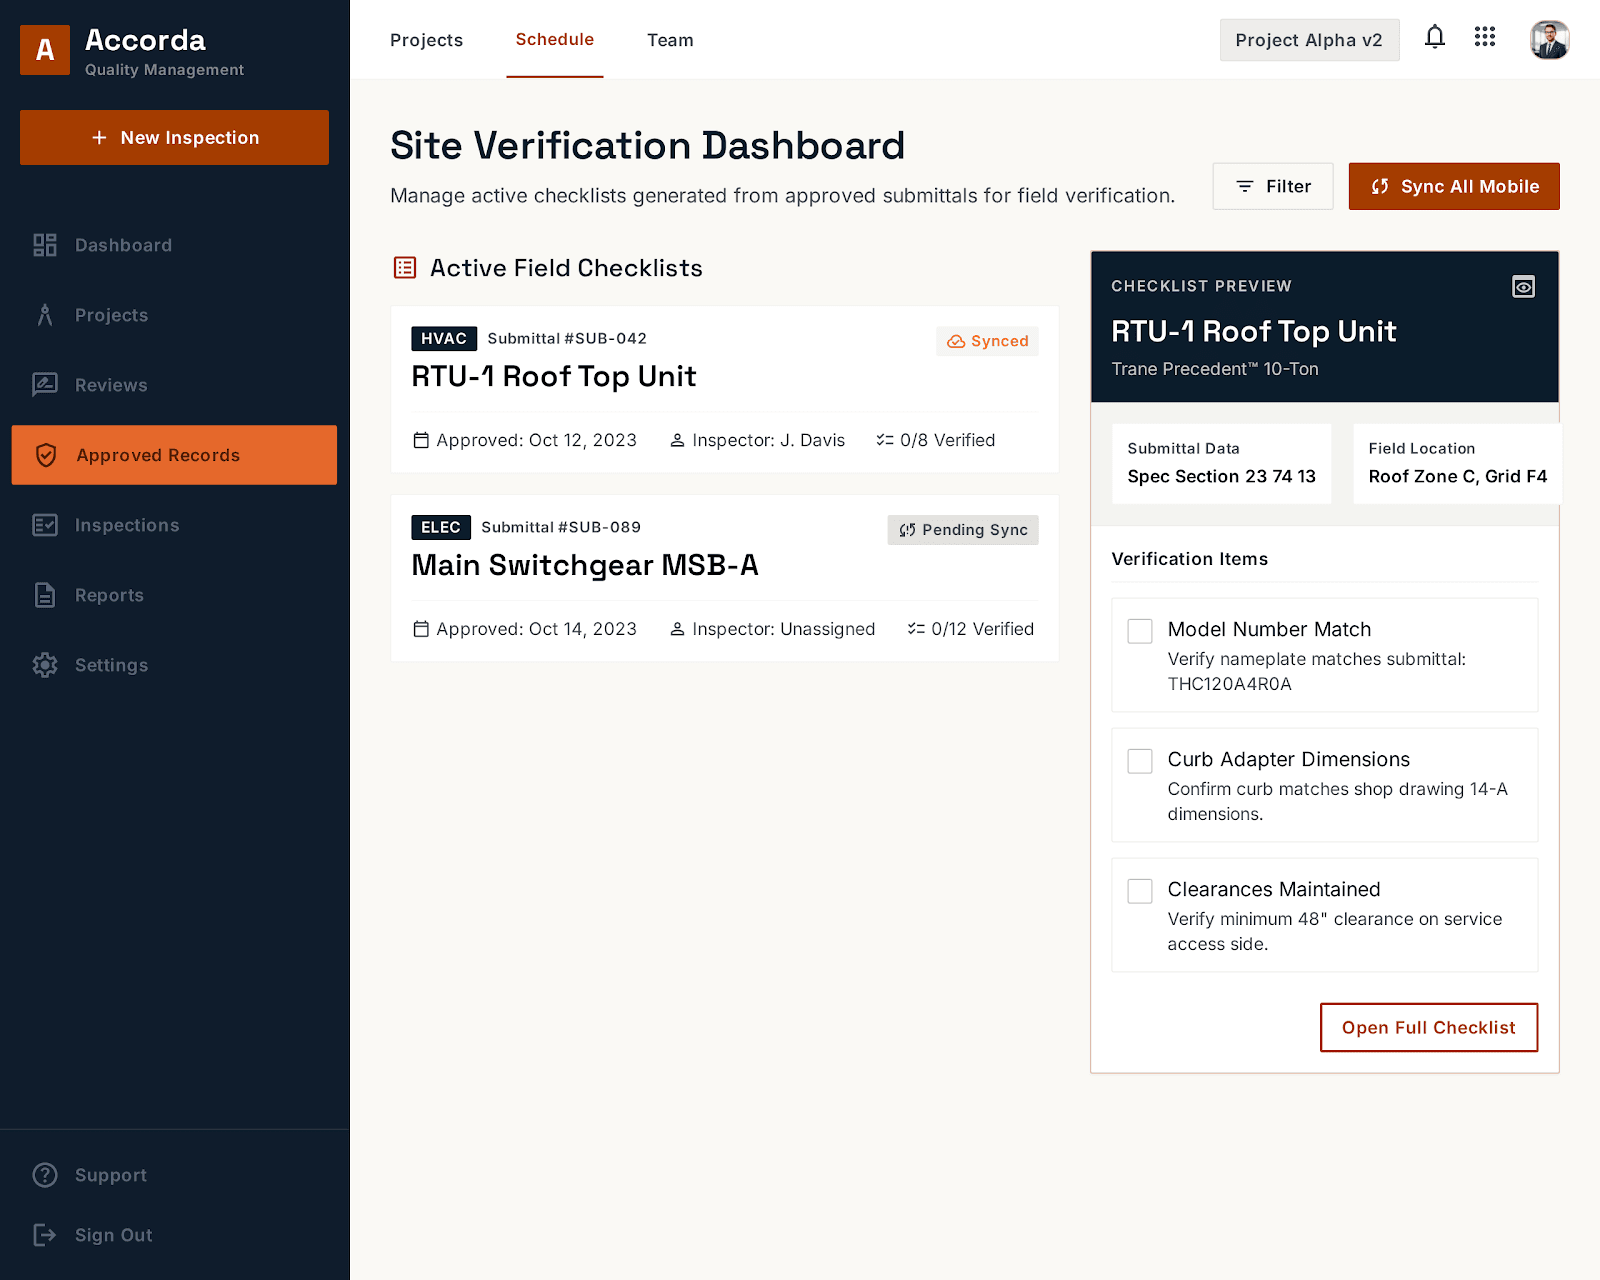Open Inspections in the sidebar
The height and width of the screenshot is (1280, 1600).
coord(174,525)
